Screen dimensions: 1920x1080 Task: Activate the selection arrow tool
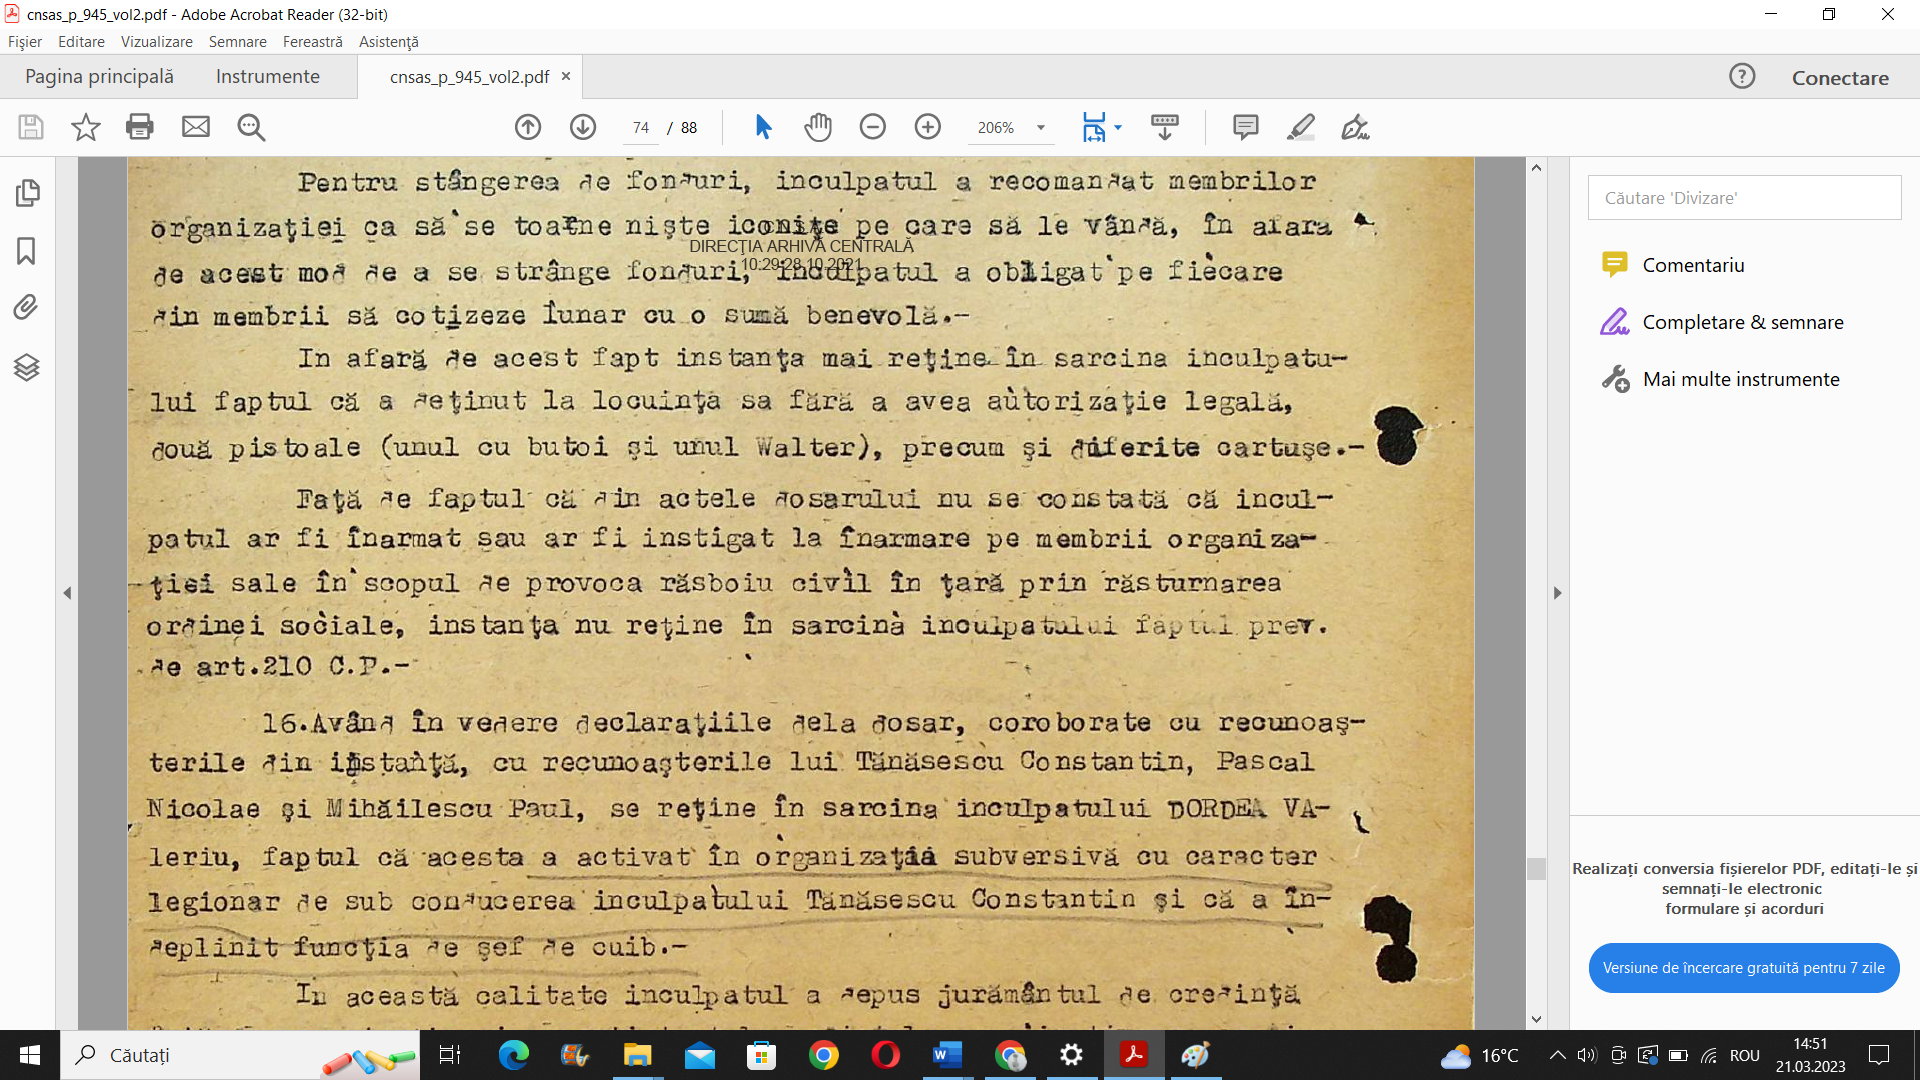[x=763, y=127]
